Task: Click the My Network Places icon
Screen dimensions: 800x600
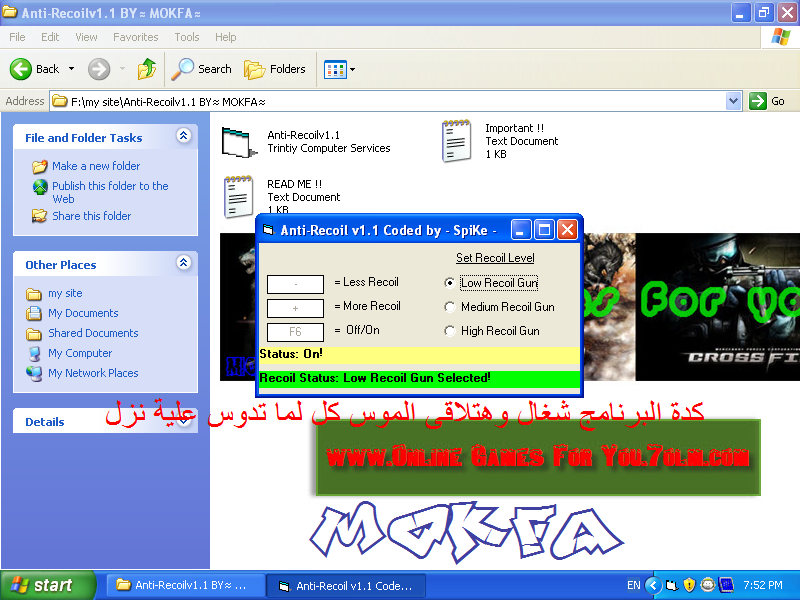Action: 34,373
